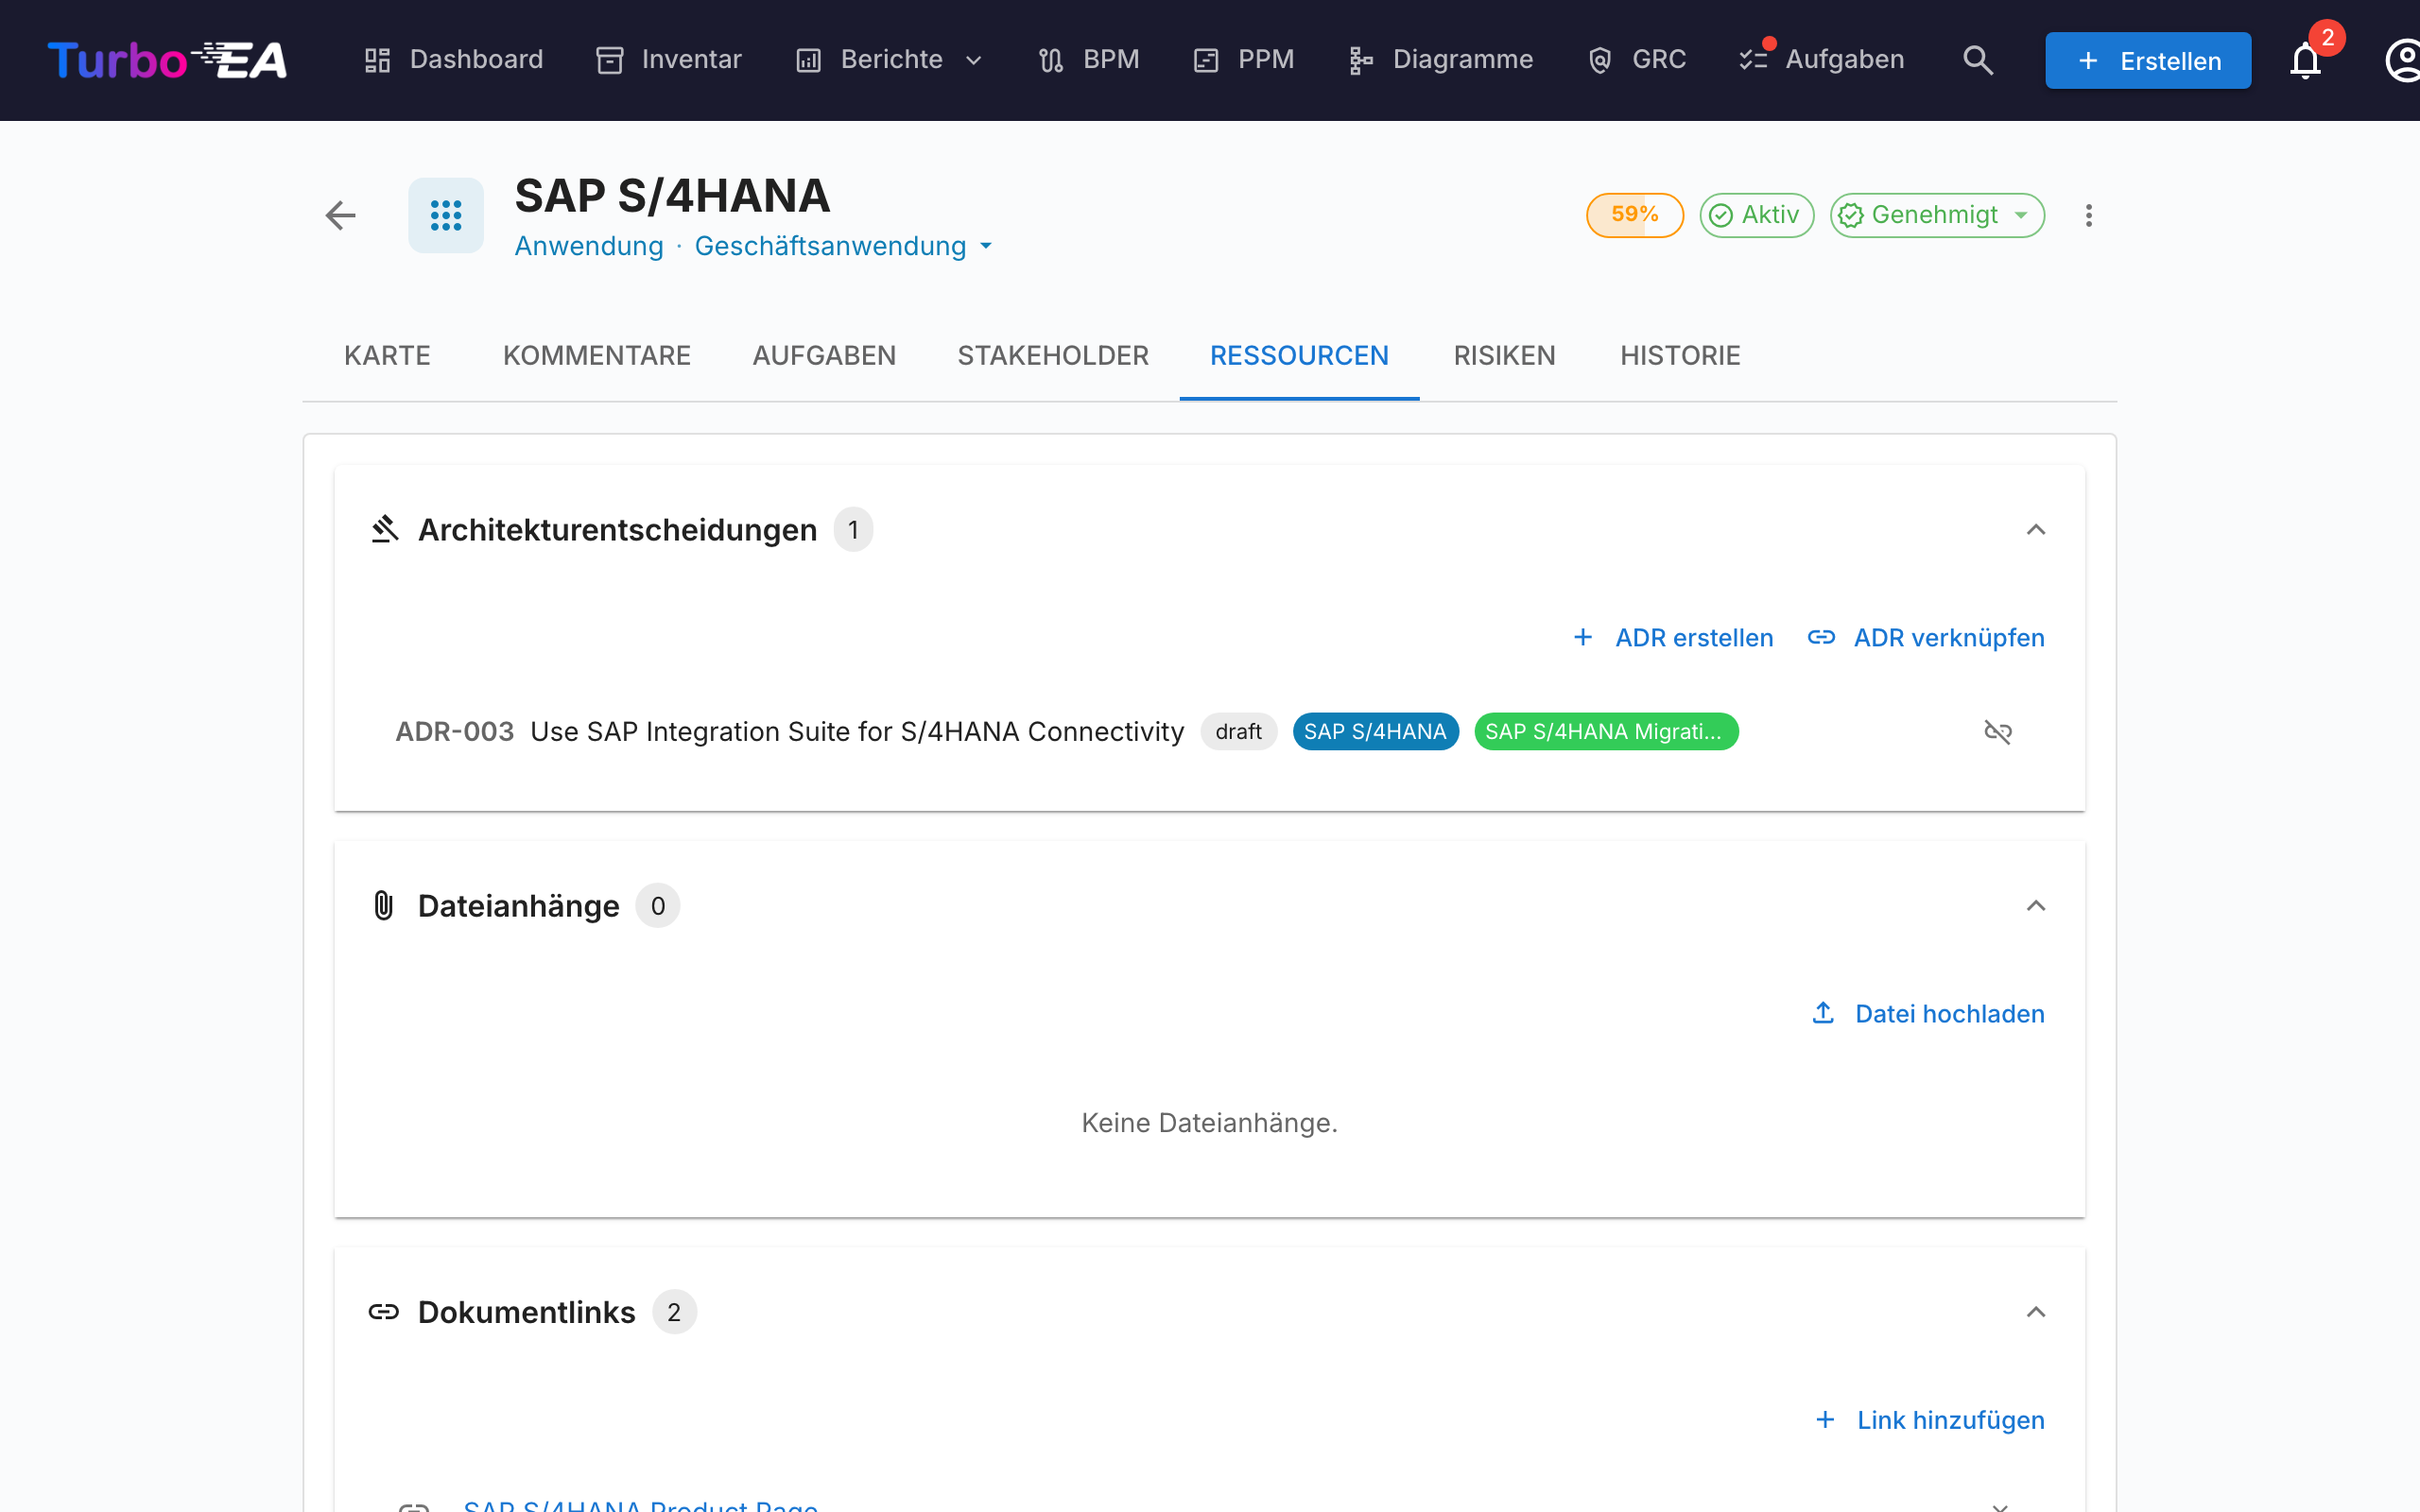2420x1512 pixels.
Task: Click the gavel icon beside Architekturentscheidungen
Action: click(385, 529)
